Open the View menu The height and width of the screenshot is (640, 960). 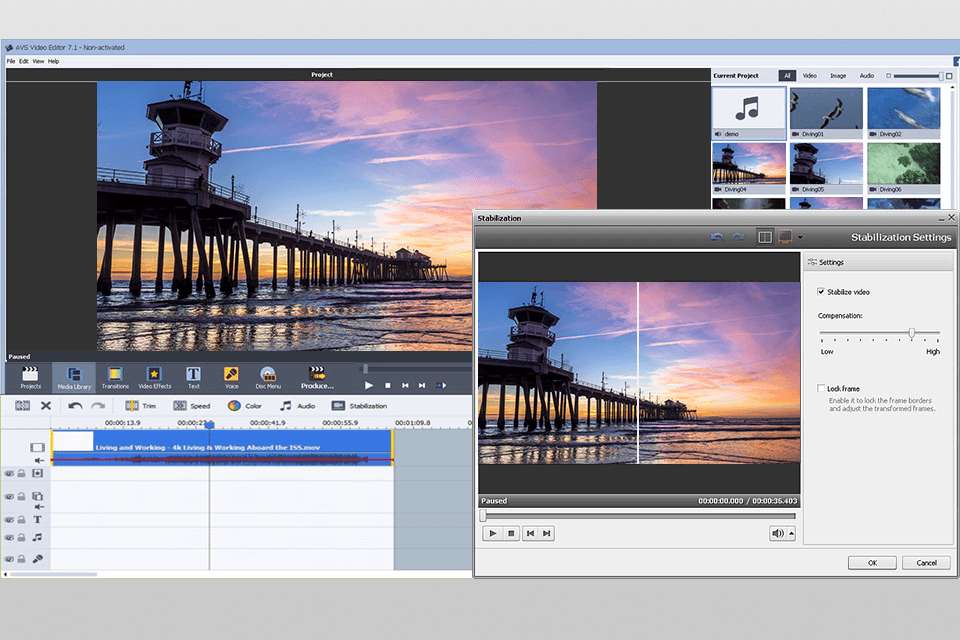click(x=38, y=61)
